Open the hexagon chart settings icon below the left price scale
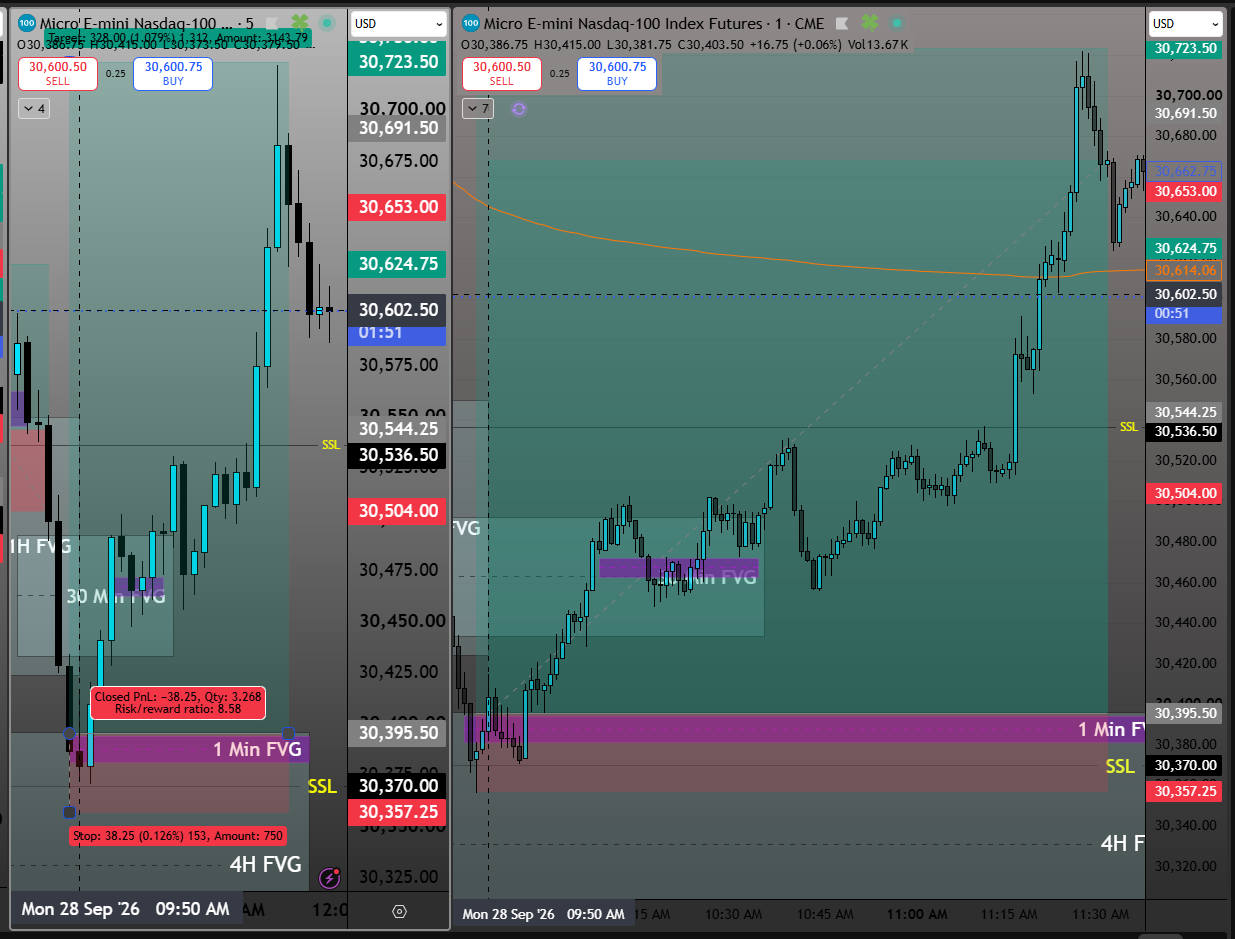Viewport: 1235px width, 939px height. pos(399,911)
